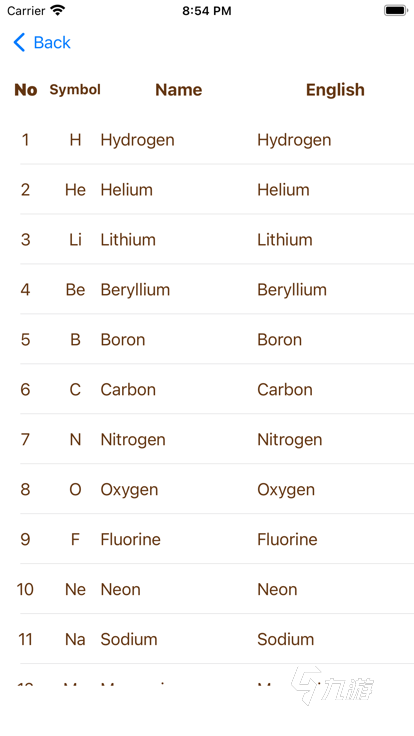Click the Symbol column header

pyautogui.click(x=75, y=89)
